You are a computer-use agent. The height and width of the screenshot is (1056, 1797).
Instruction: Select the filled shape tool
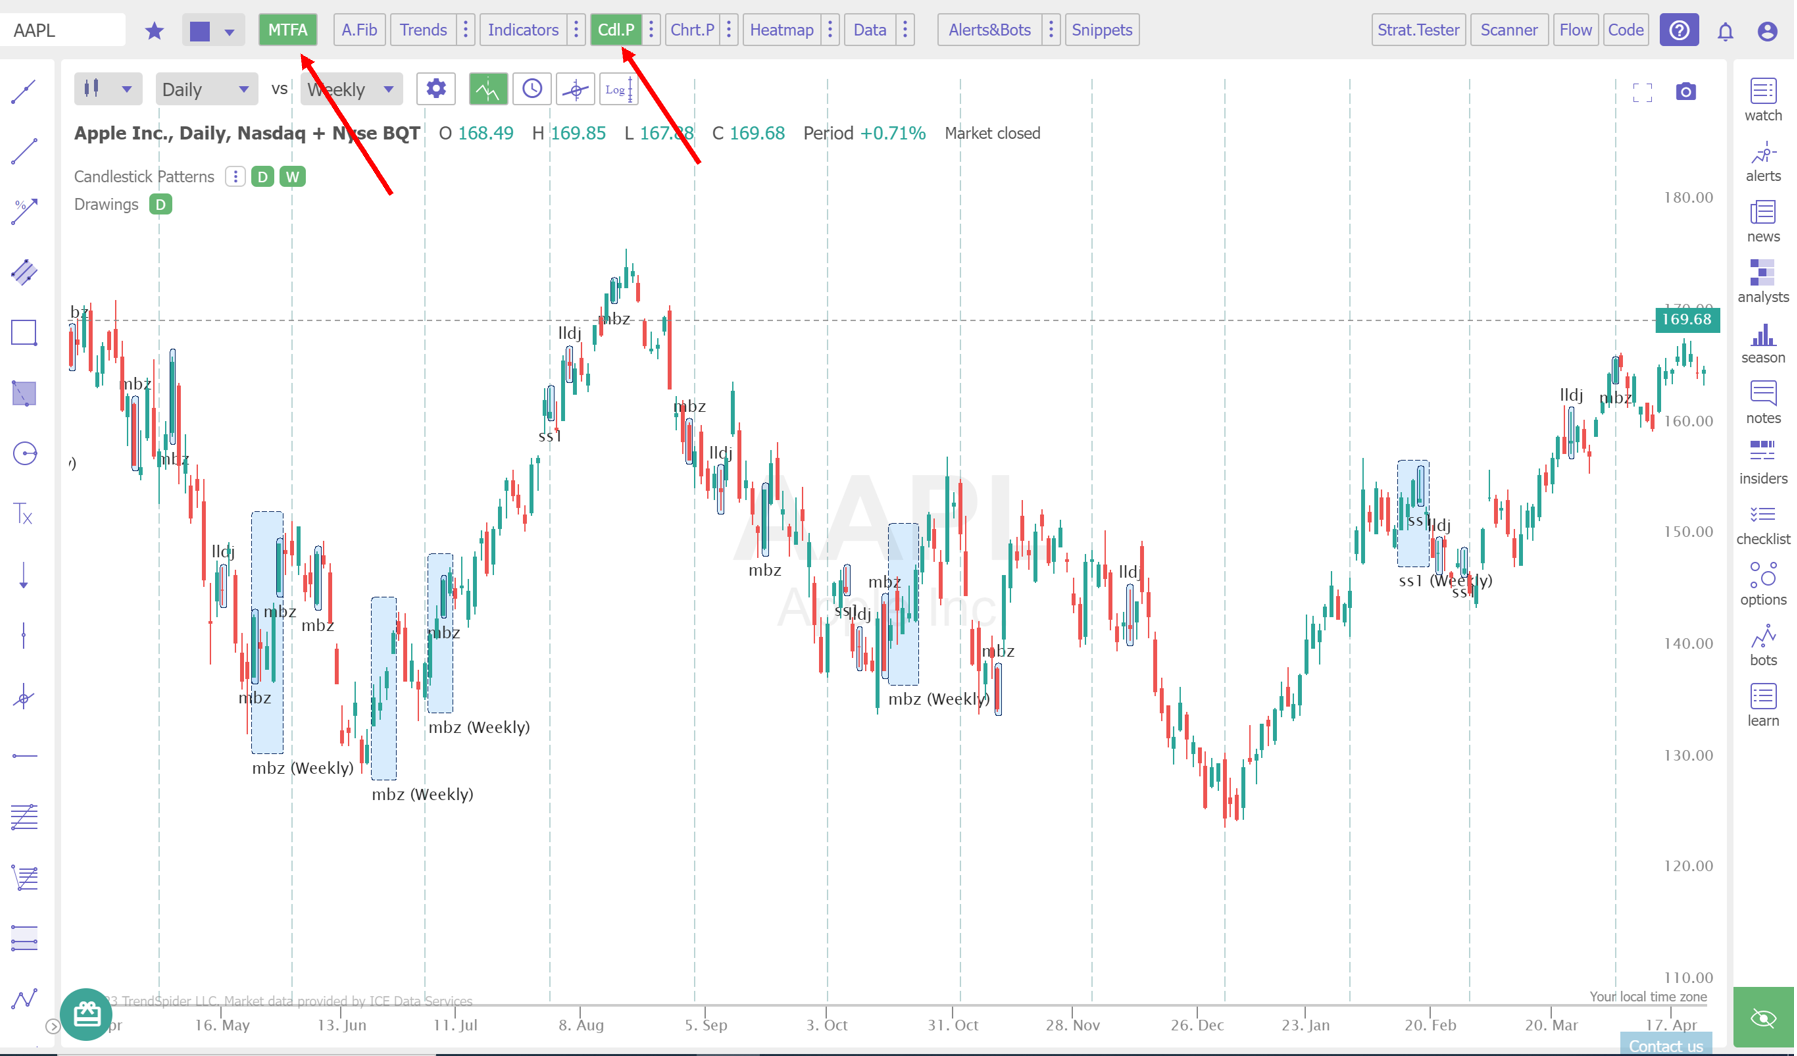pos(24,393)
